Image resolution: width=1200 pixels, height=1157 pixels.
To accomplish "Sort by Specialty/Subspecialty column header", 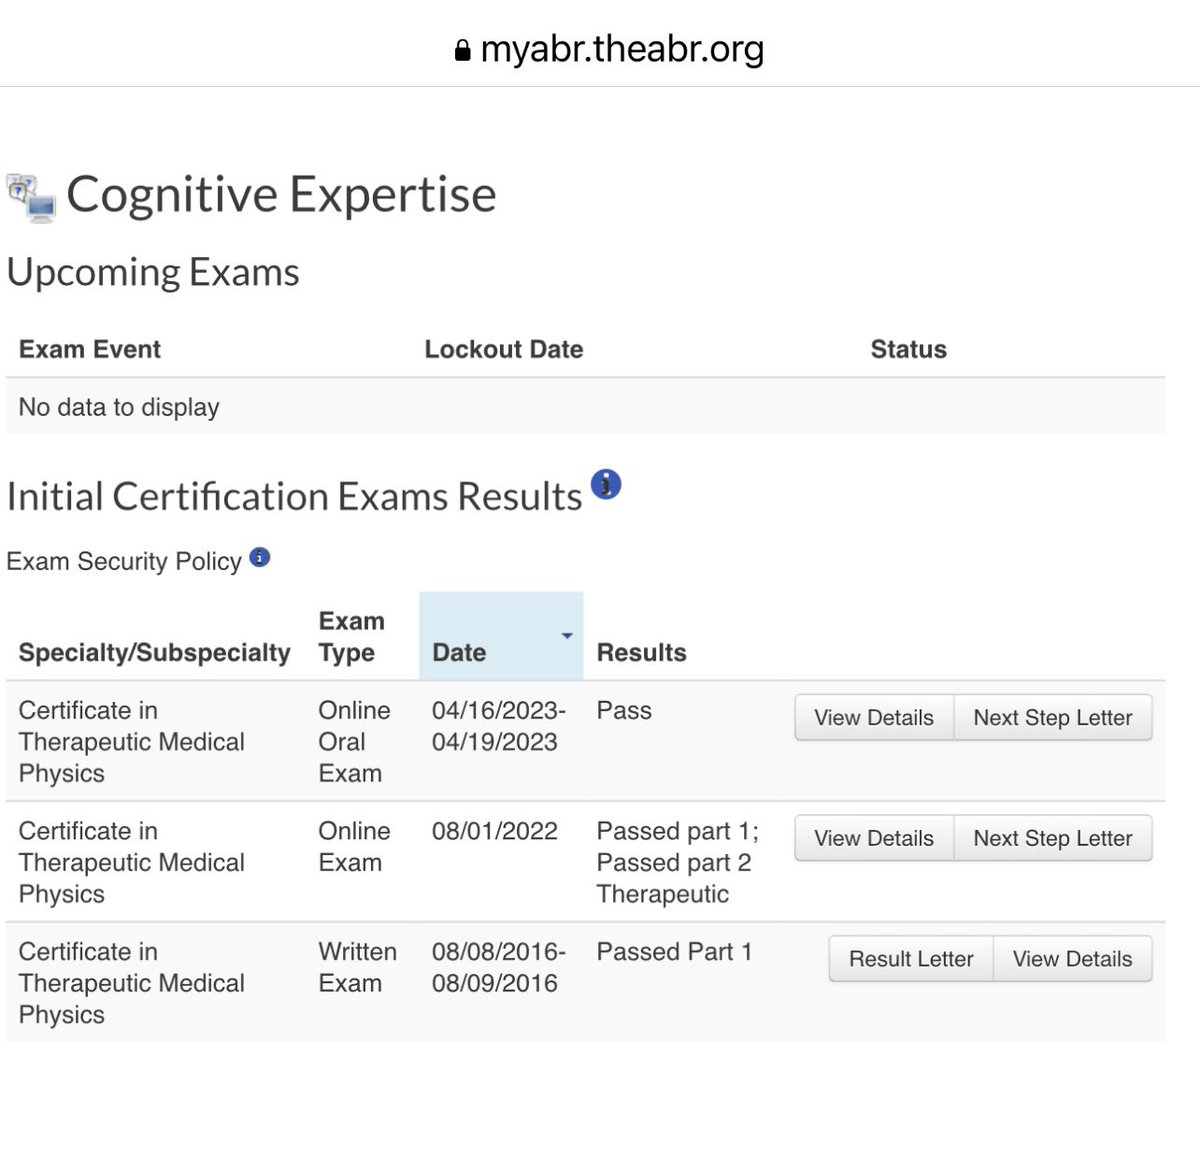I will [x=155, y=653].
